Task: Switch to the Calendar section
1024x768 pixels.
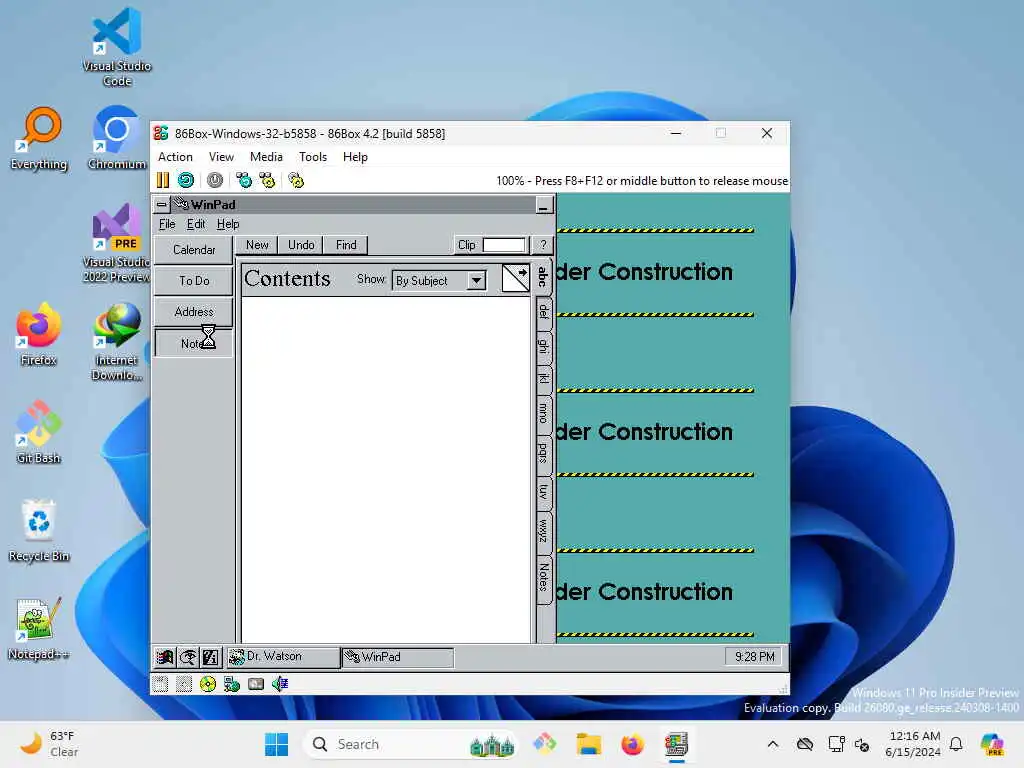Action: click(194, 249)
